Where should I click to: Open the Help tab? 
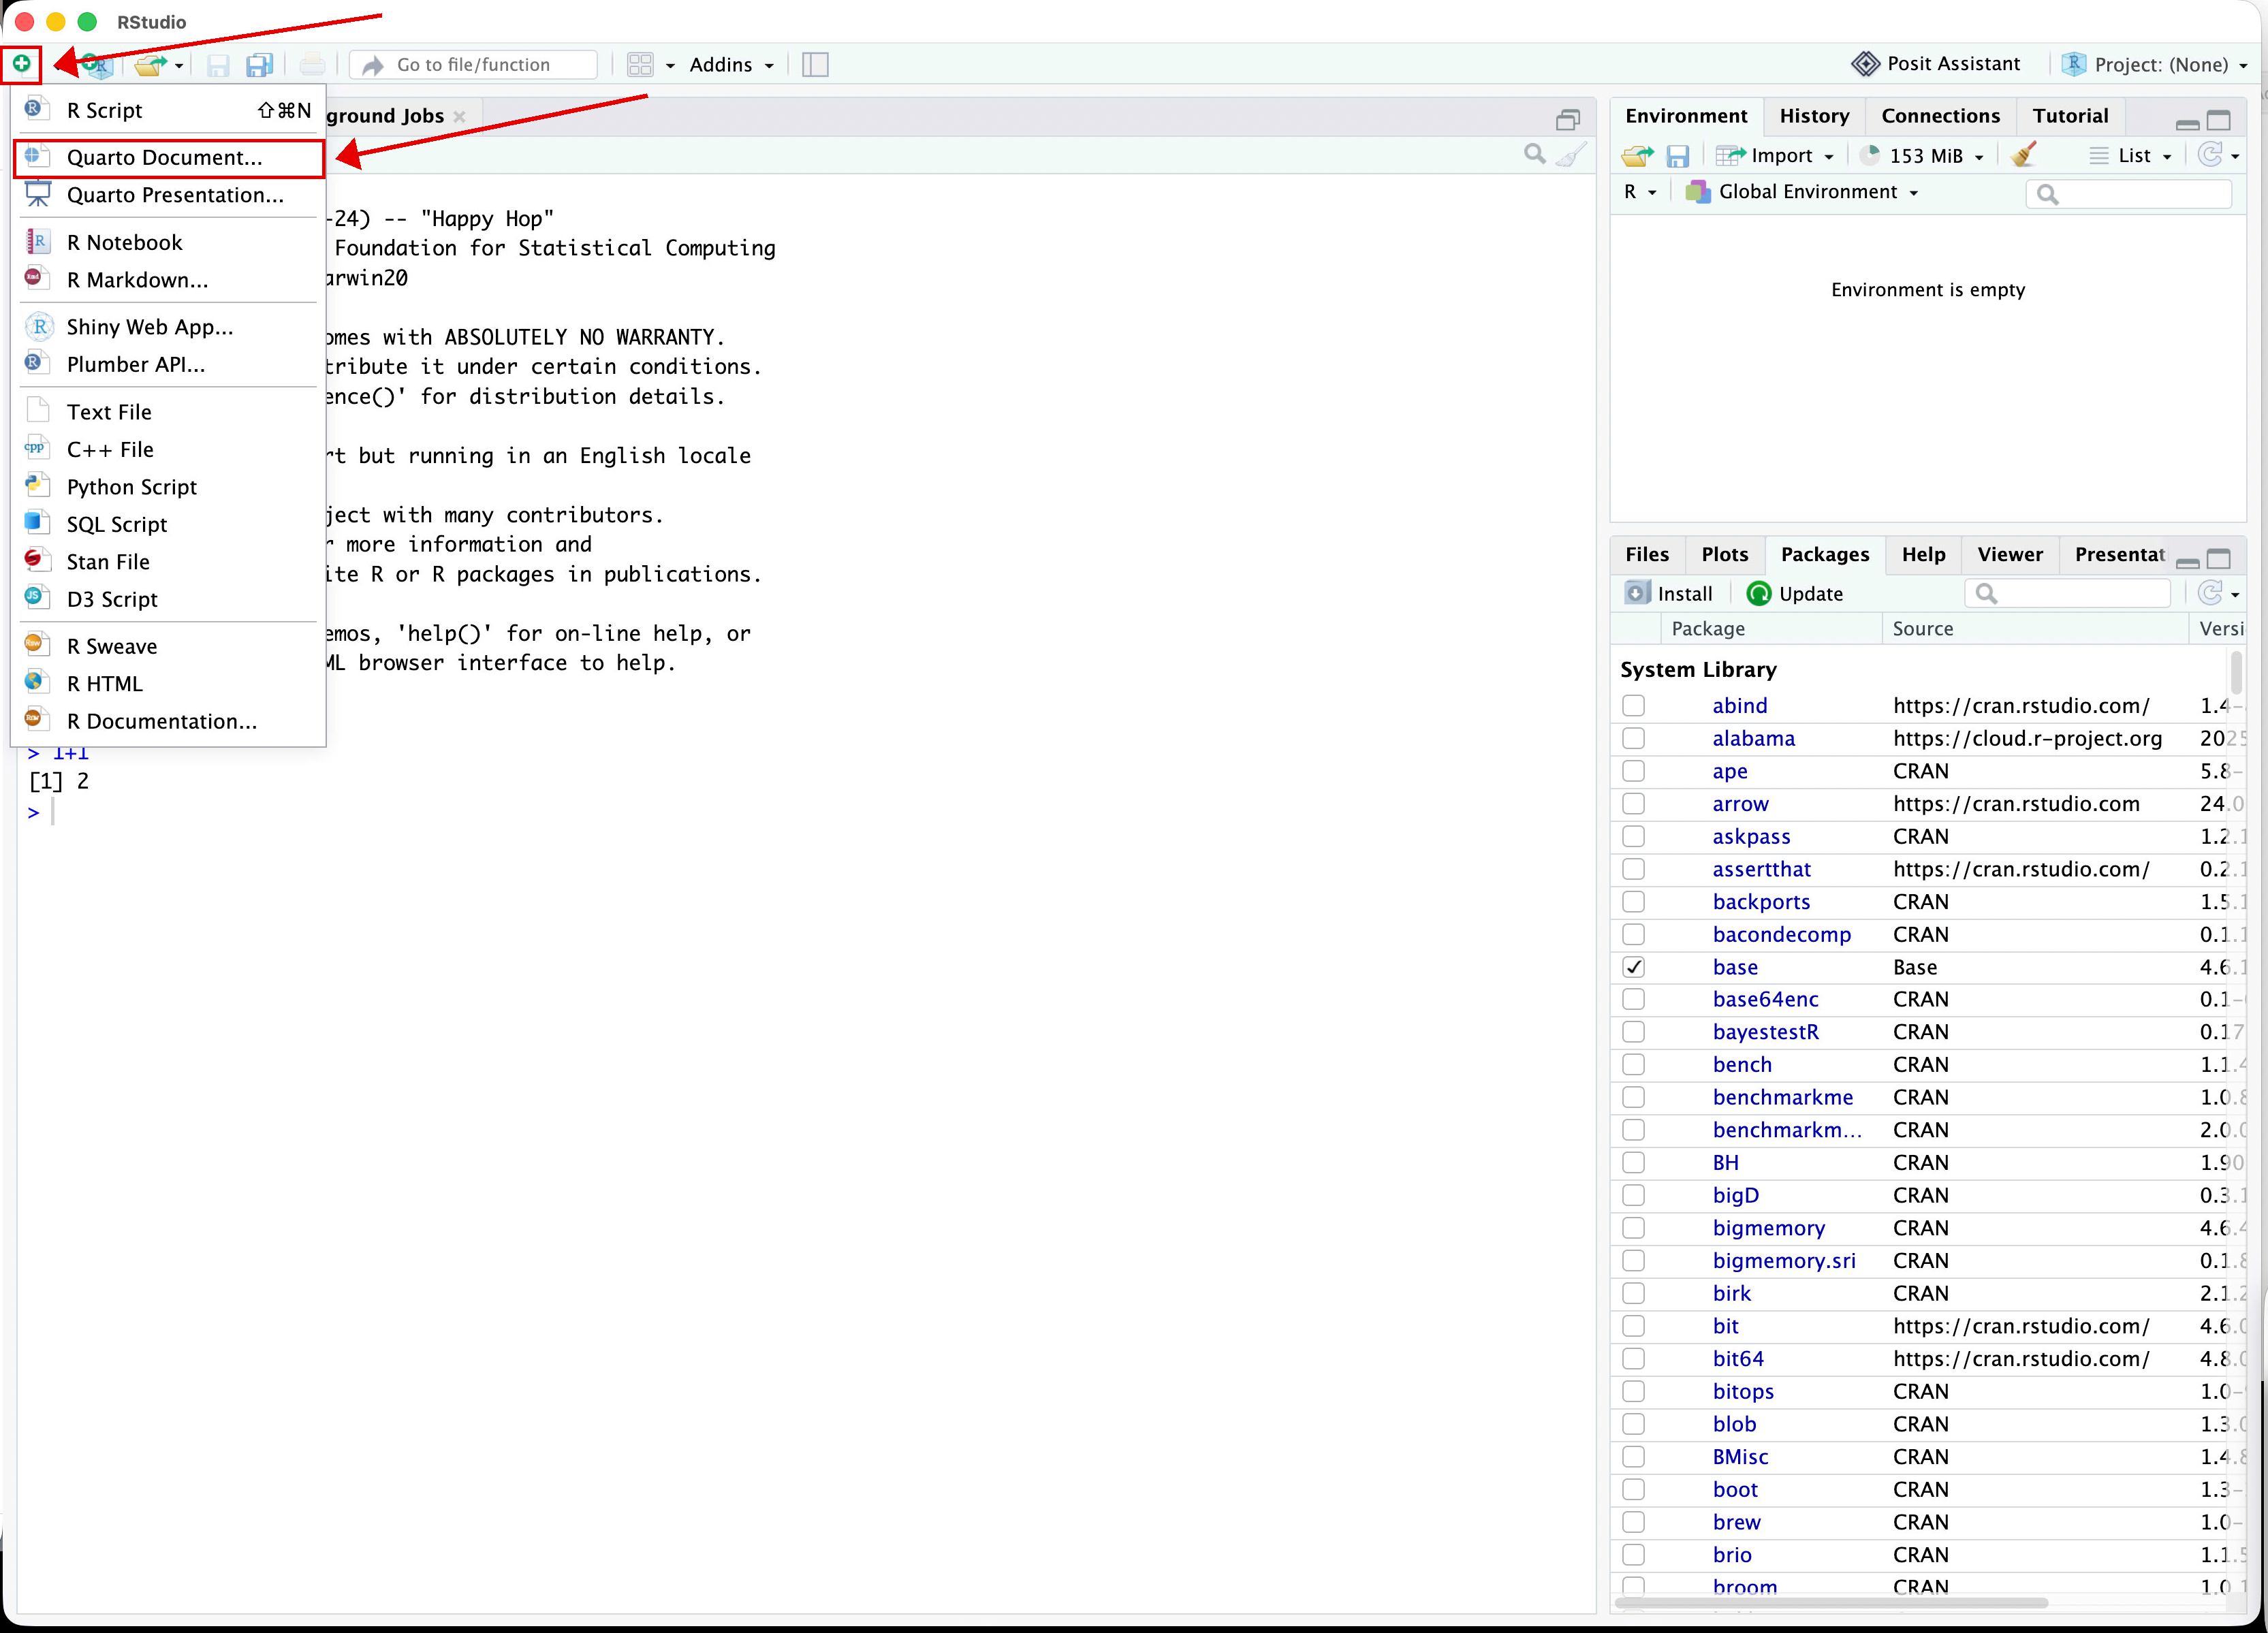click(x=1923, y=554)
